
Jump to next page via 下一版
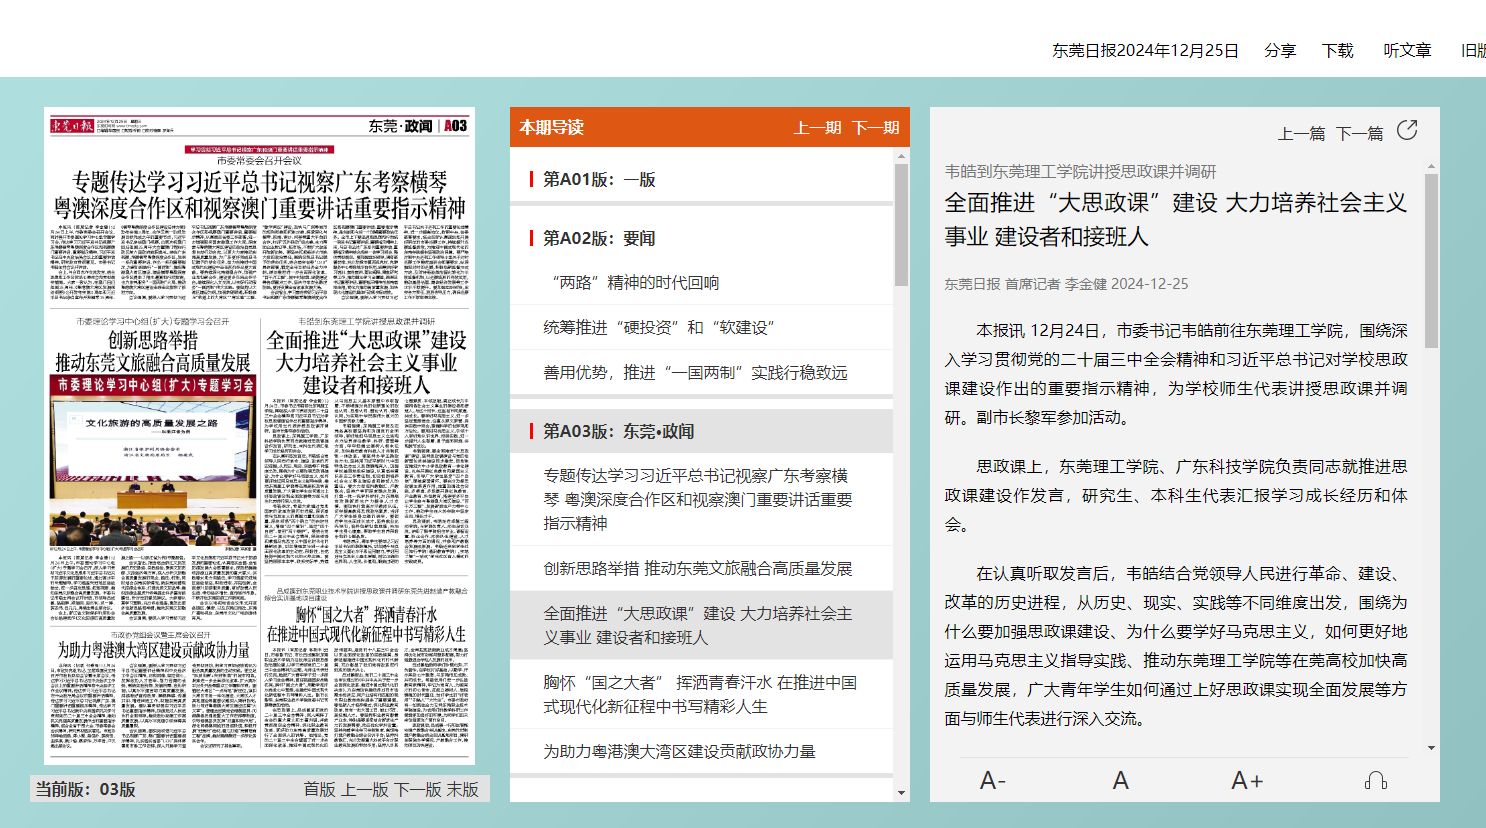(x=417, y=789)
